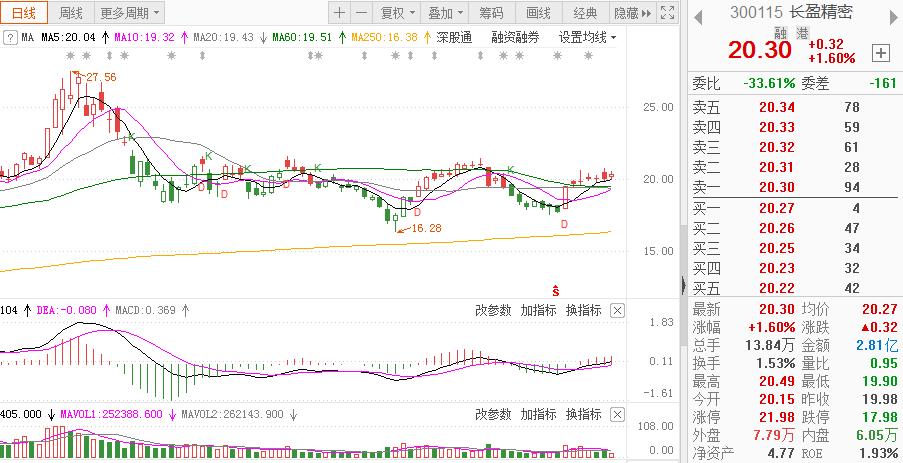Open the 融资融券 margin trading link
The height and width of the screenshot is (463, 903).
tap(515, 38)
